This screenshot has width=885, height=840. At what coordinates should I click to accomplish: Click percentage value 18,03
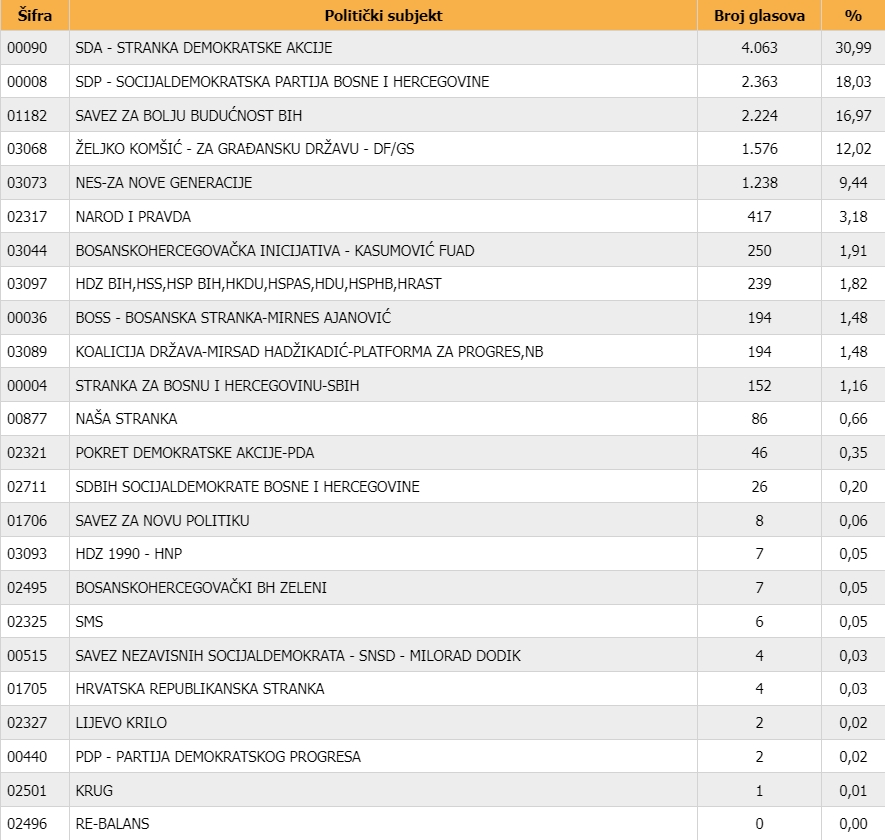click(x=853, y=82)
